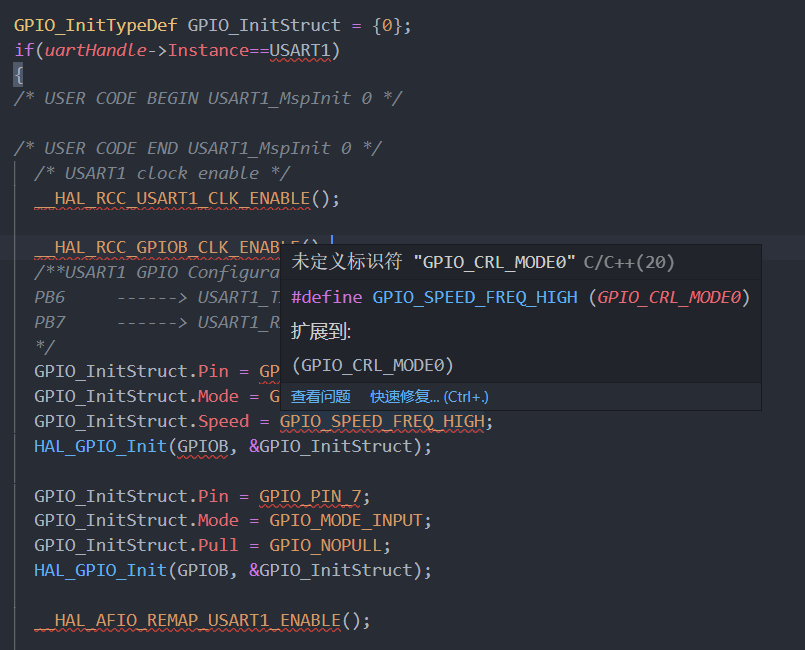Click the second HAL_GPIO_Init function call
Viewport: 805px width, 650px height.
click(x=101, y=570)
